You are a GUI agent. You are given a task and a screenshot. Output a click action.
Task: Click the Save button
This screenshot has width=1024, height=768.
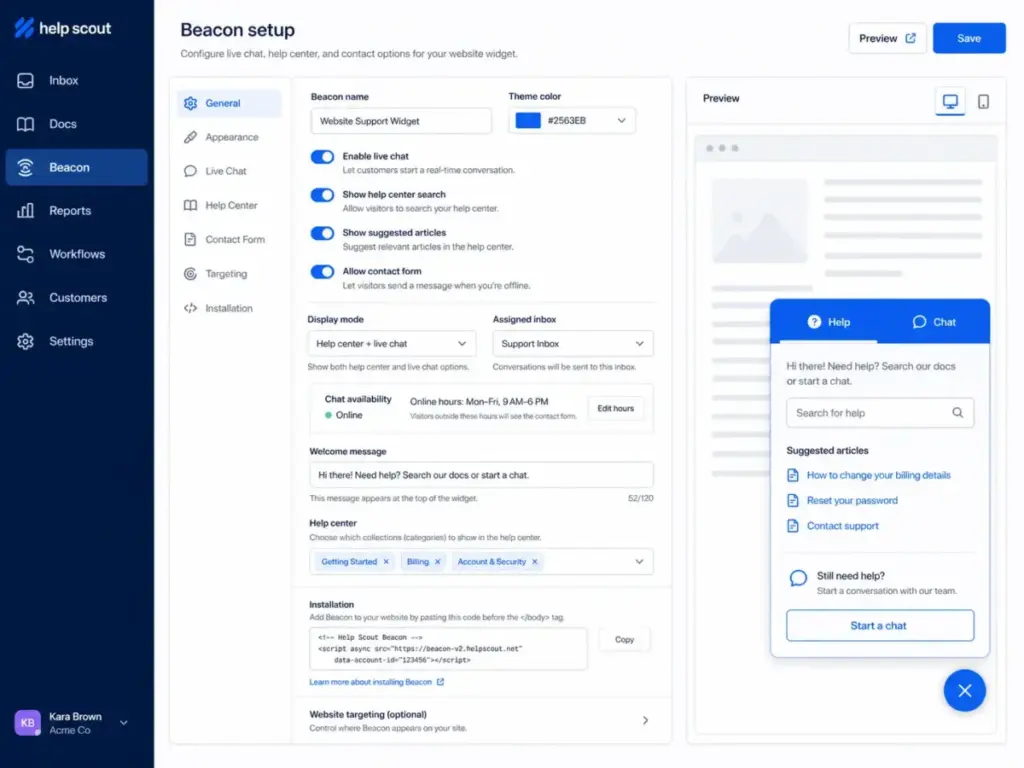click(x=968, y=39)
